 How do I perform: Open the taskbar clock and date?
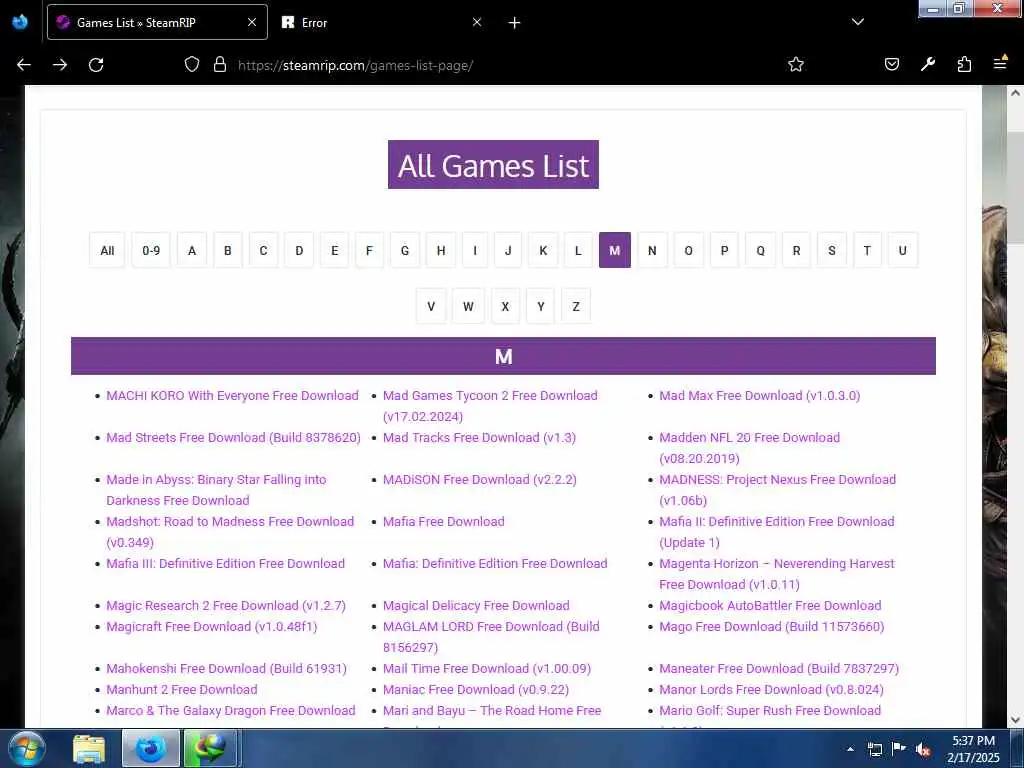[x=973, y=749]
